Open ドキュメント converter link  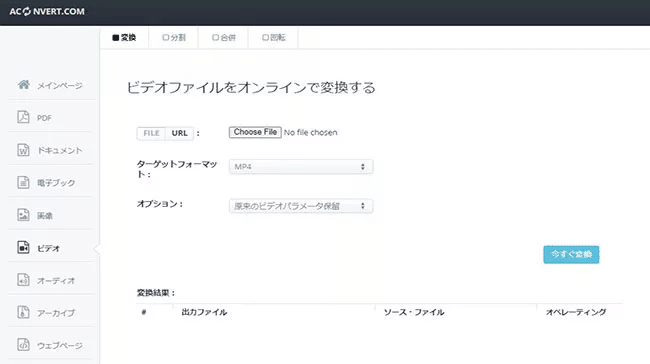coord(60,150)
